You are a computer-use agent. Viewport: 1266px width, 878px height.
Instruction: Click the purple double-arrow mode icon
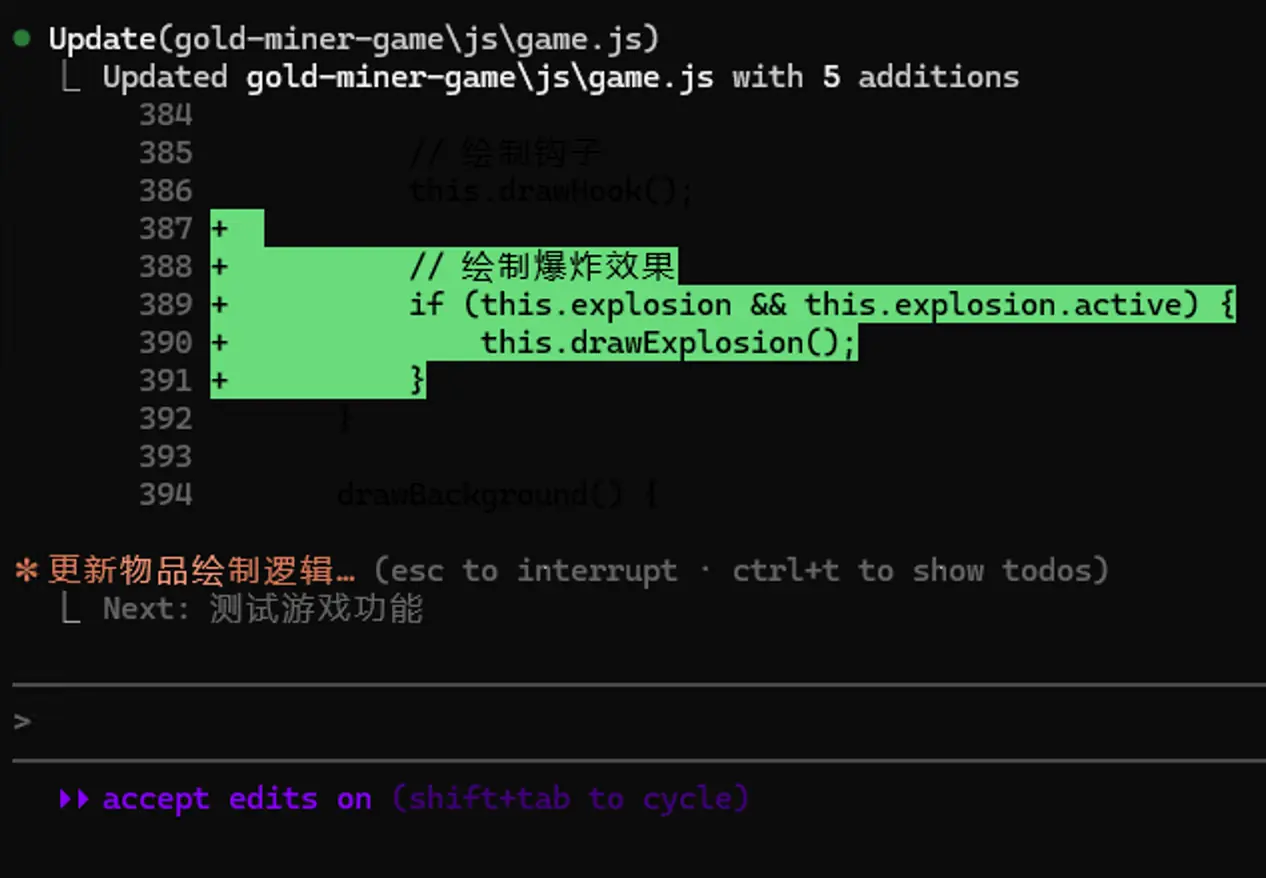pos(73,799)
